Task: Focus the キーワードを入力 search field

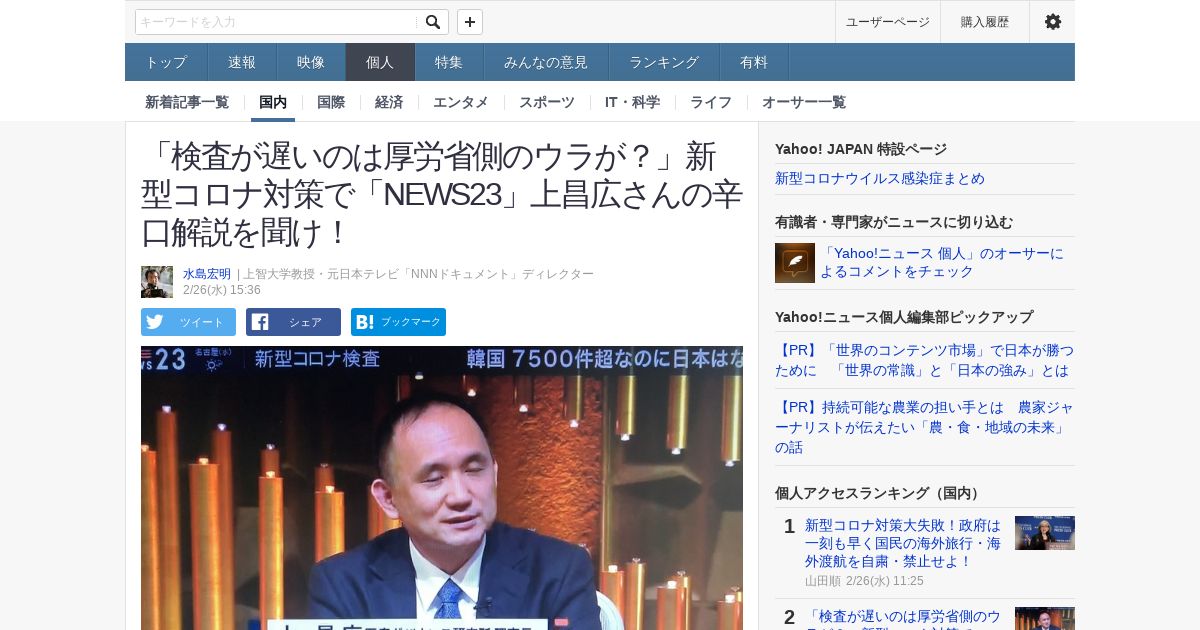Action: coord(277,22)
